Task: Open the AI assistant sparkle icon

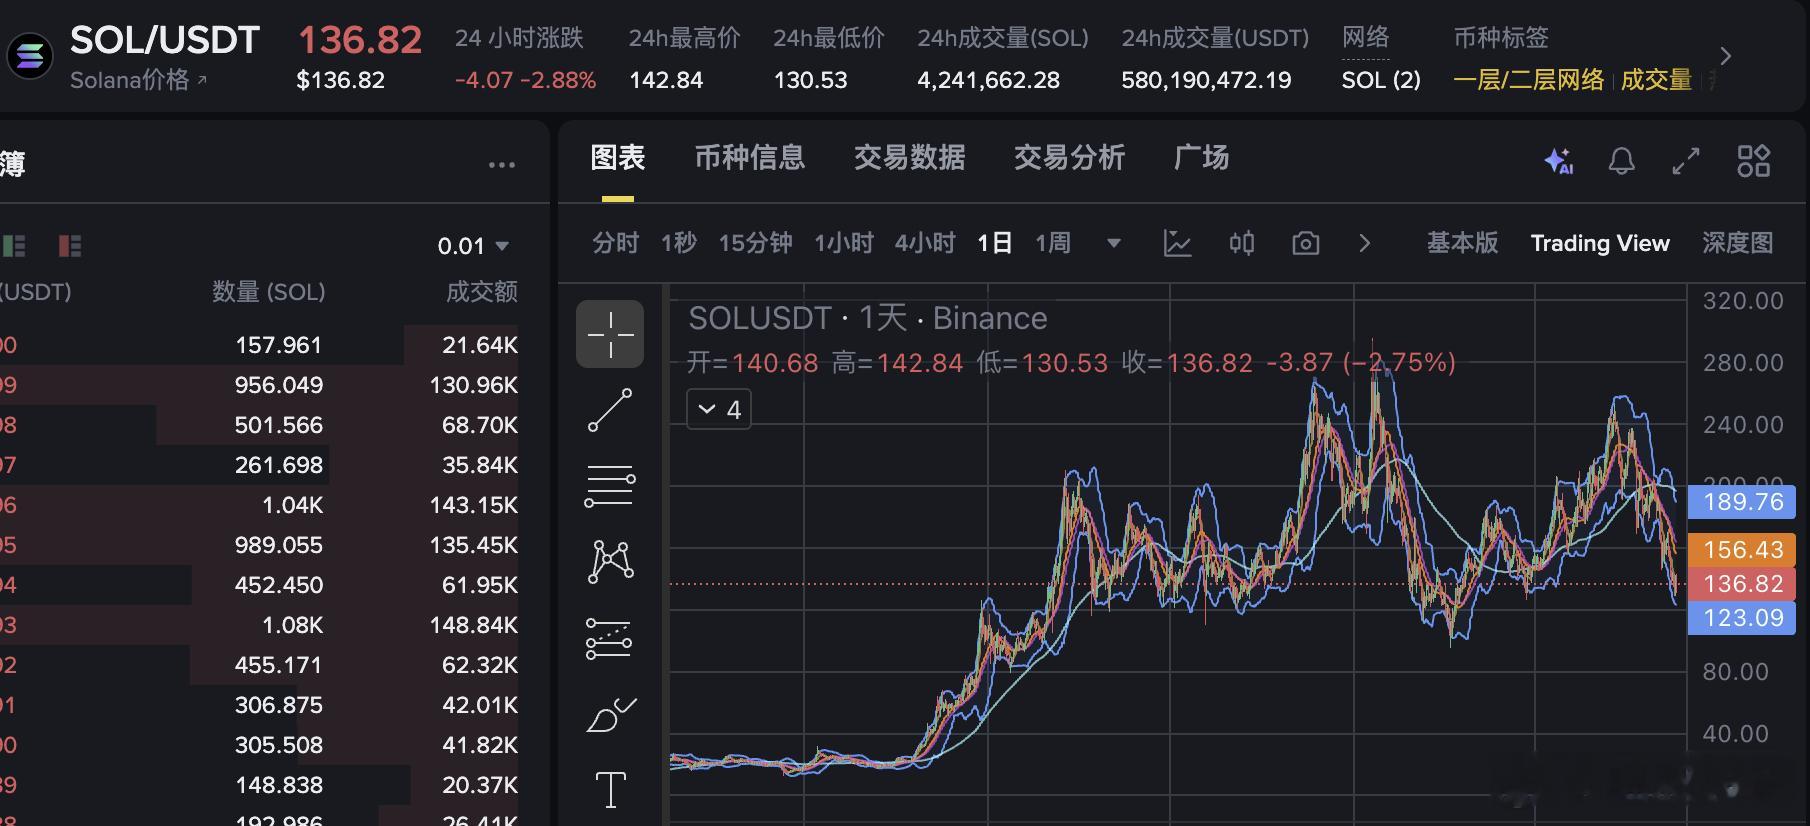Action: pos(1558,161)
